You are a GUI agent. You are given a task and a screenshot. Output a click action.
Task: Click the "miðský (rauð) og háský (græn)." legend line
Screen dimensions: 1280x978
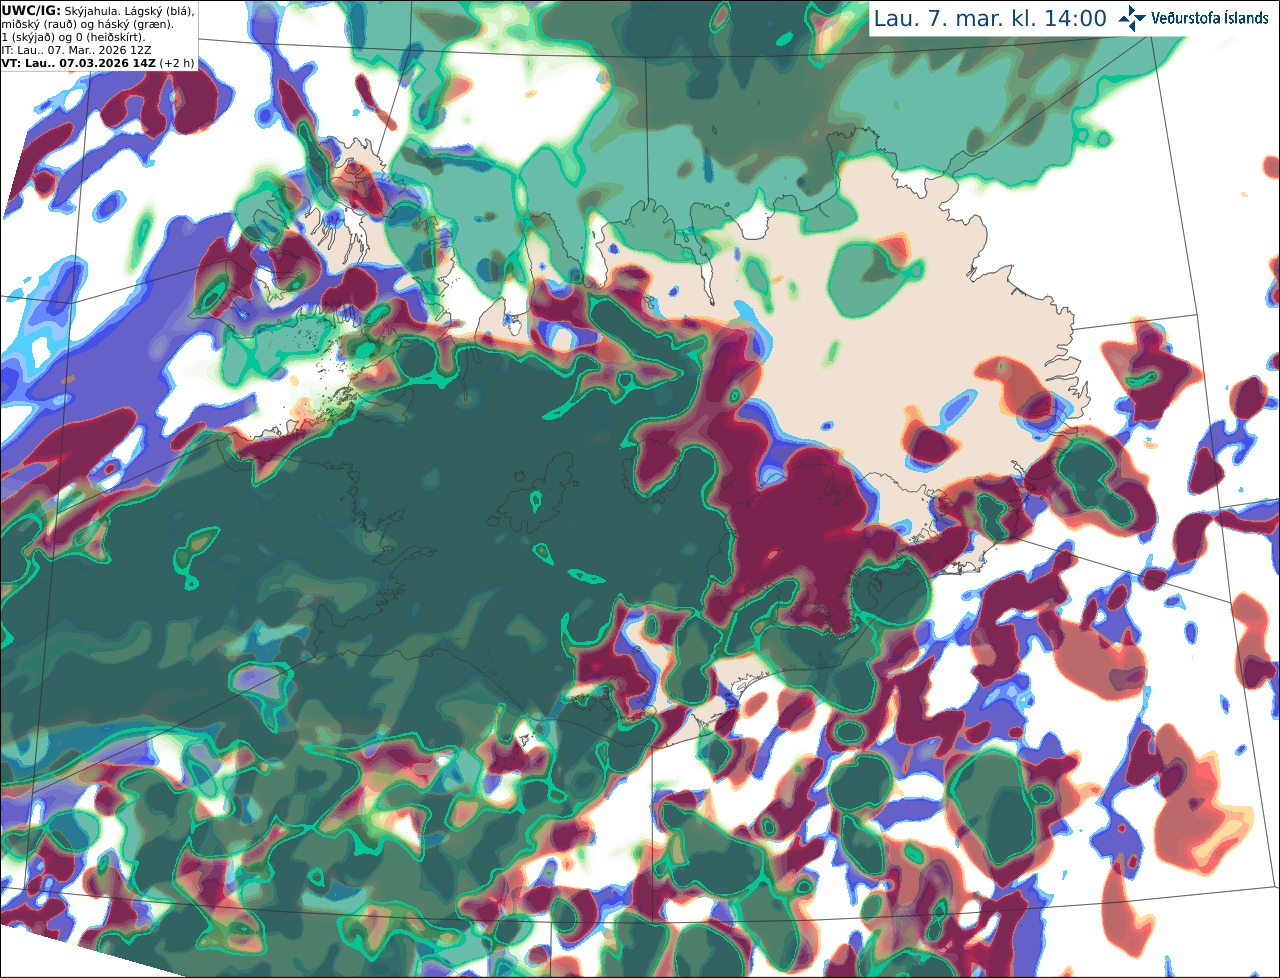coord(88,23)
